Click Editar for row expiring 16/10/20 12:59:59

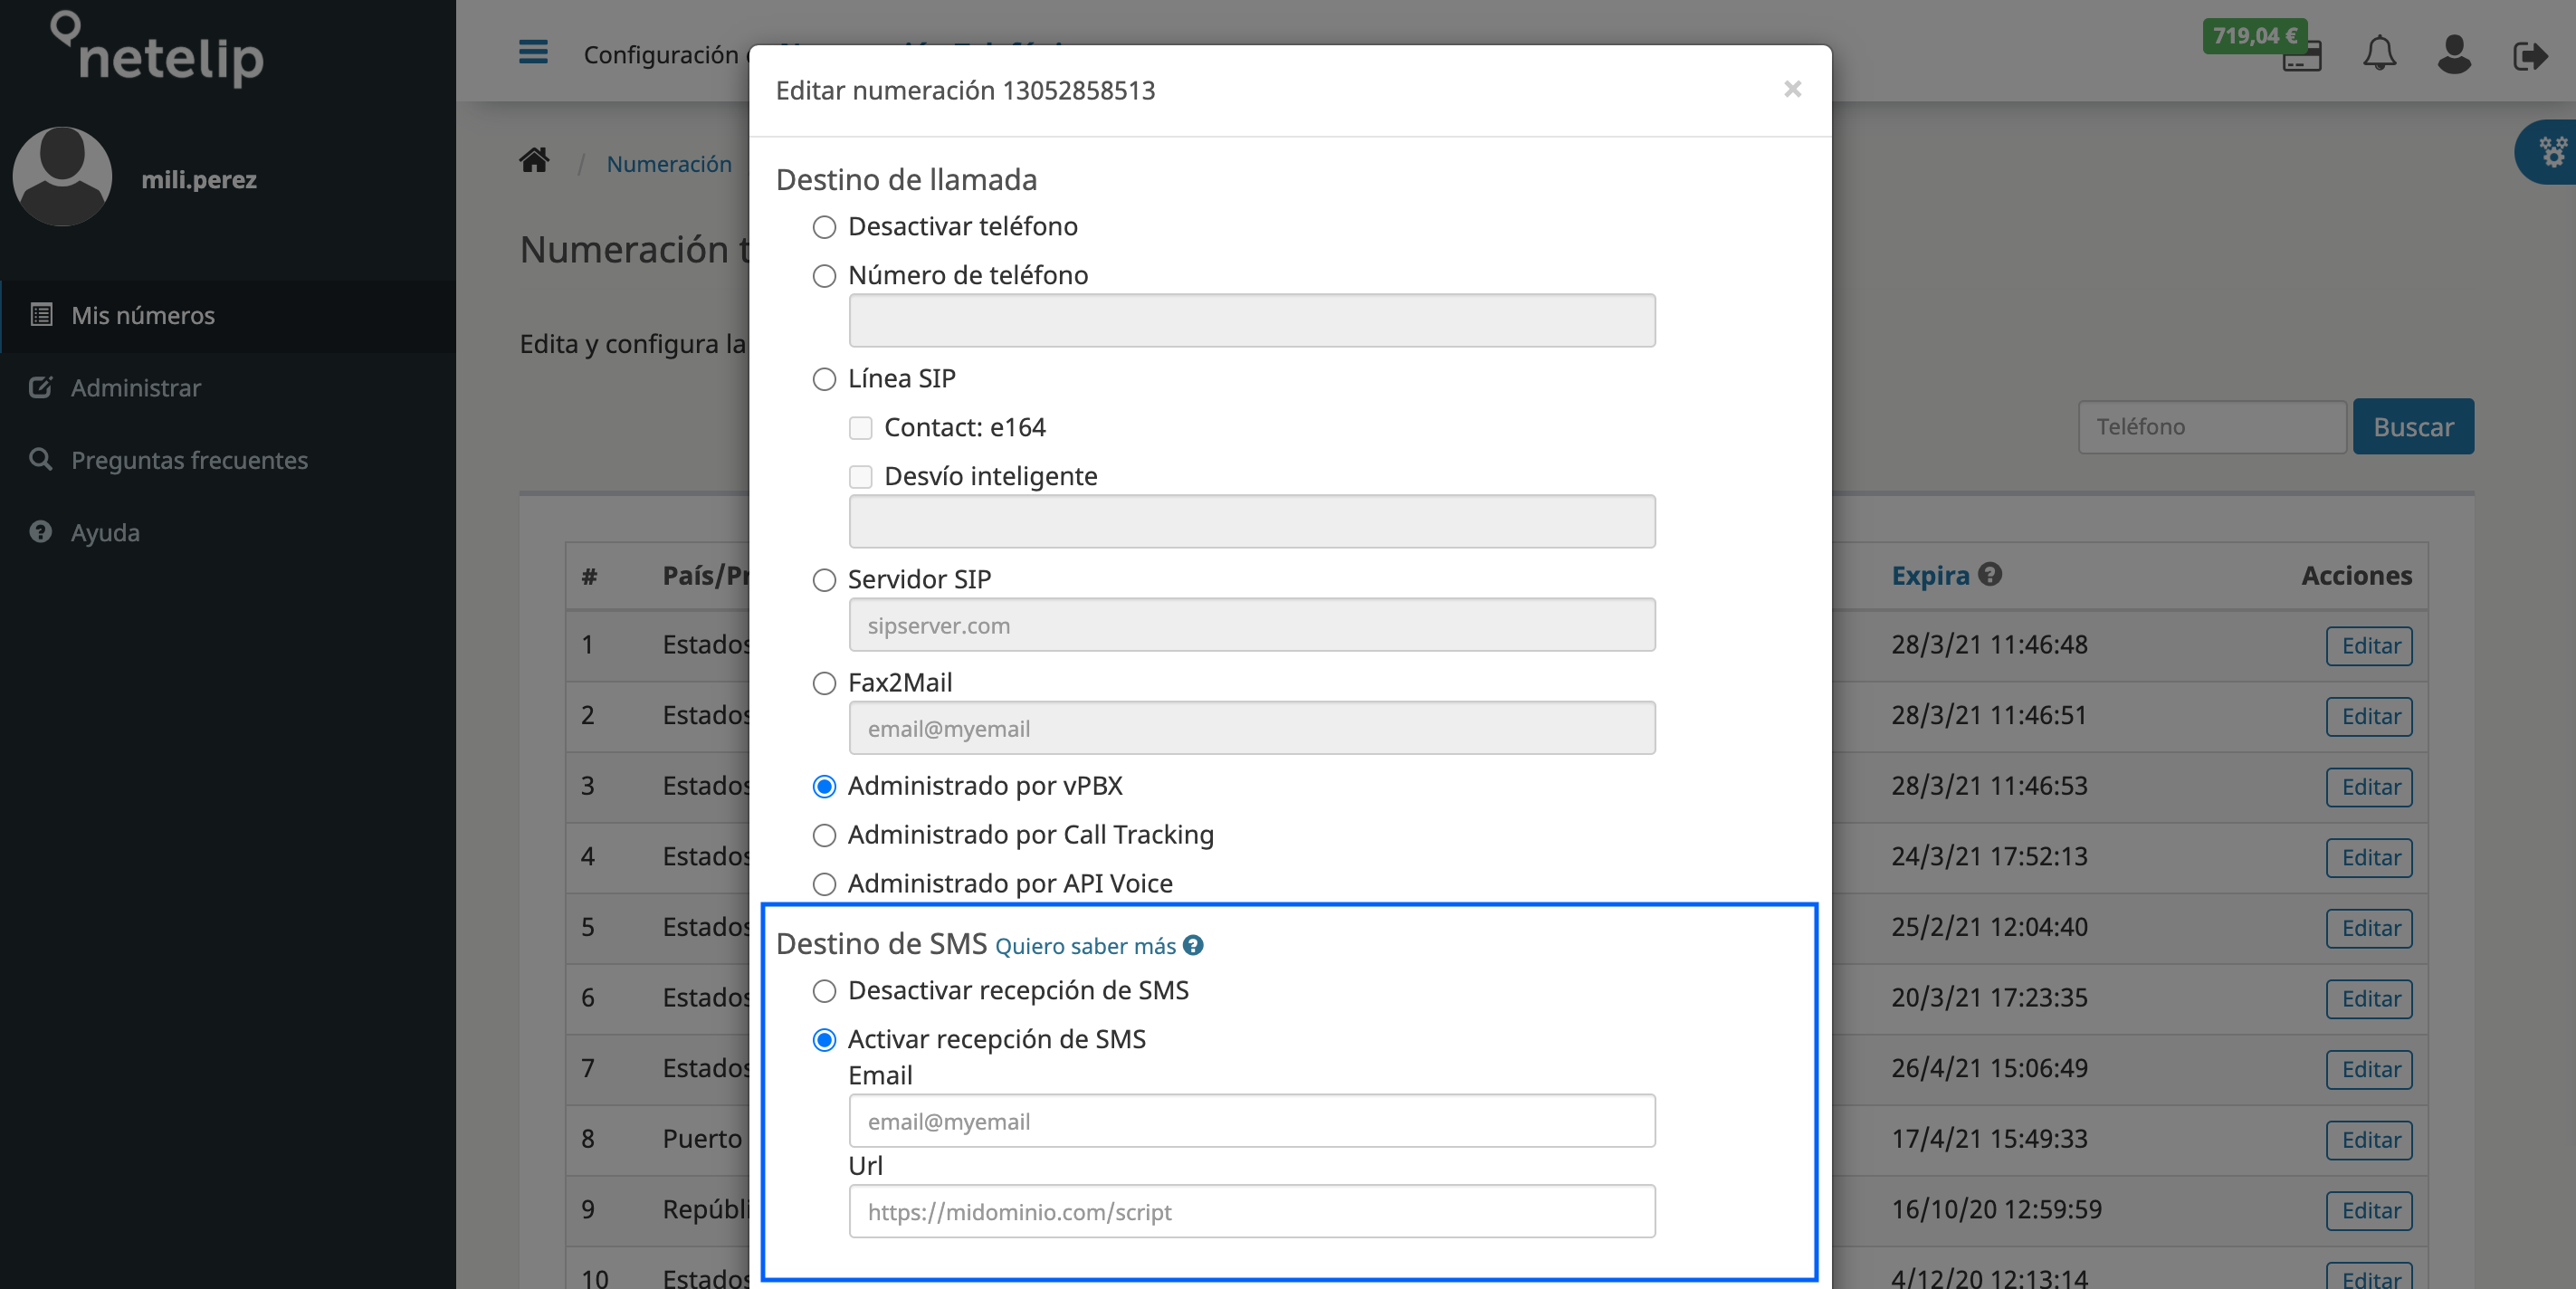pos(2368,1210)
